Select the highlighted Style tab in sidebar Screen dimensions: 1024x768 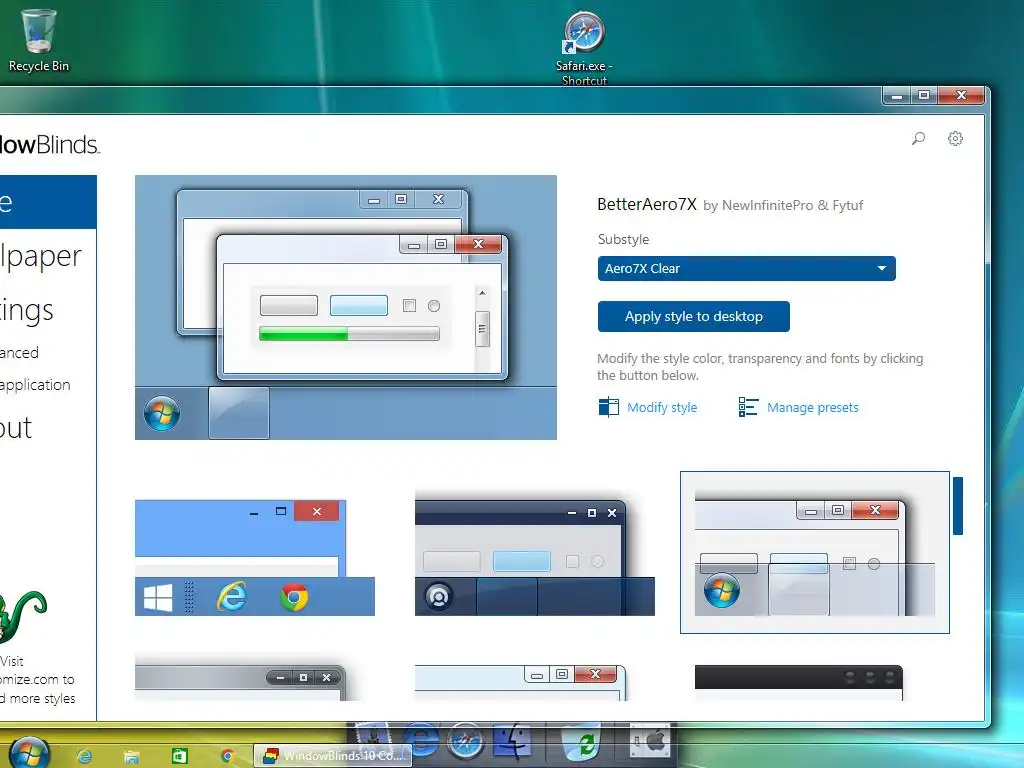coord(48,202)
